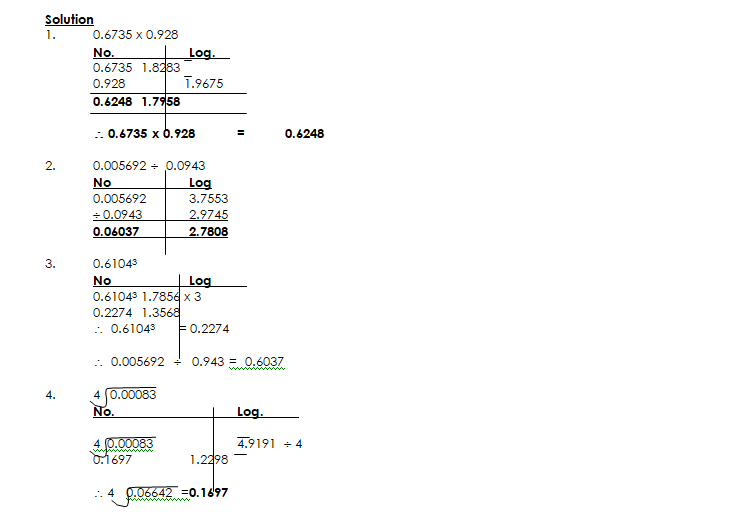Click the bold 2.7808 log result

[x=208, y=232]
